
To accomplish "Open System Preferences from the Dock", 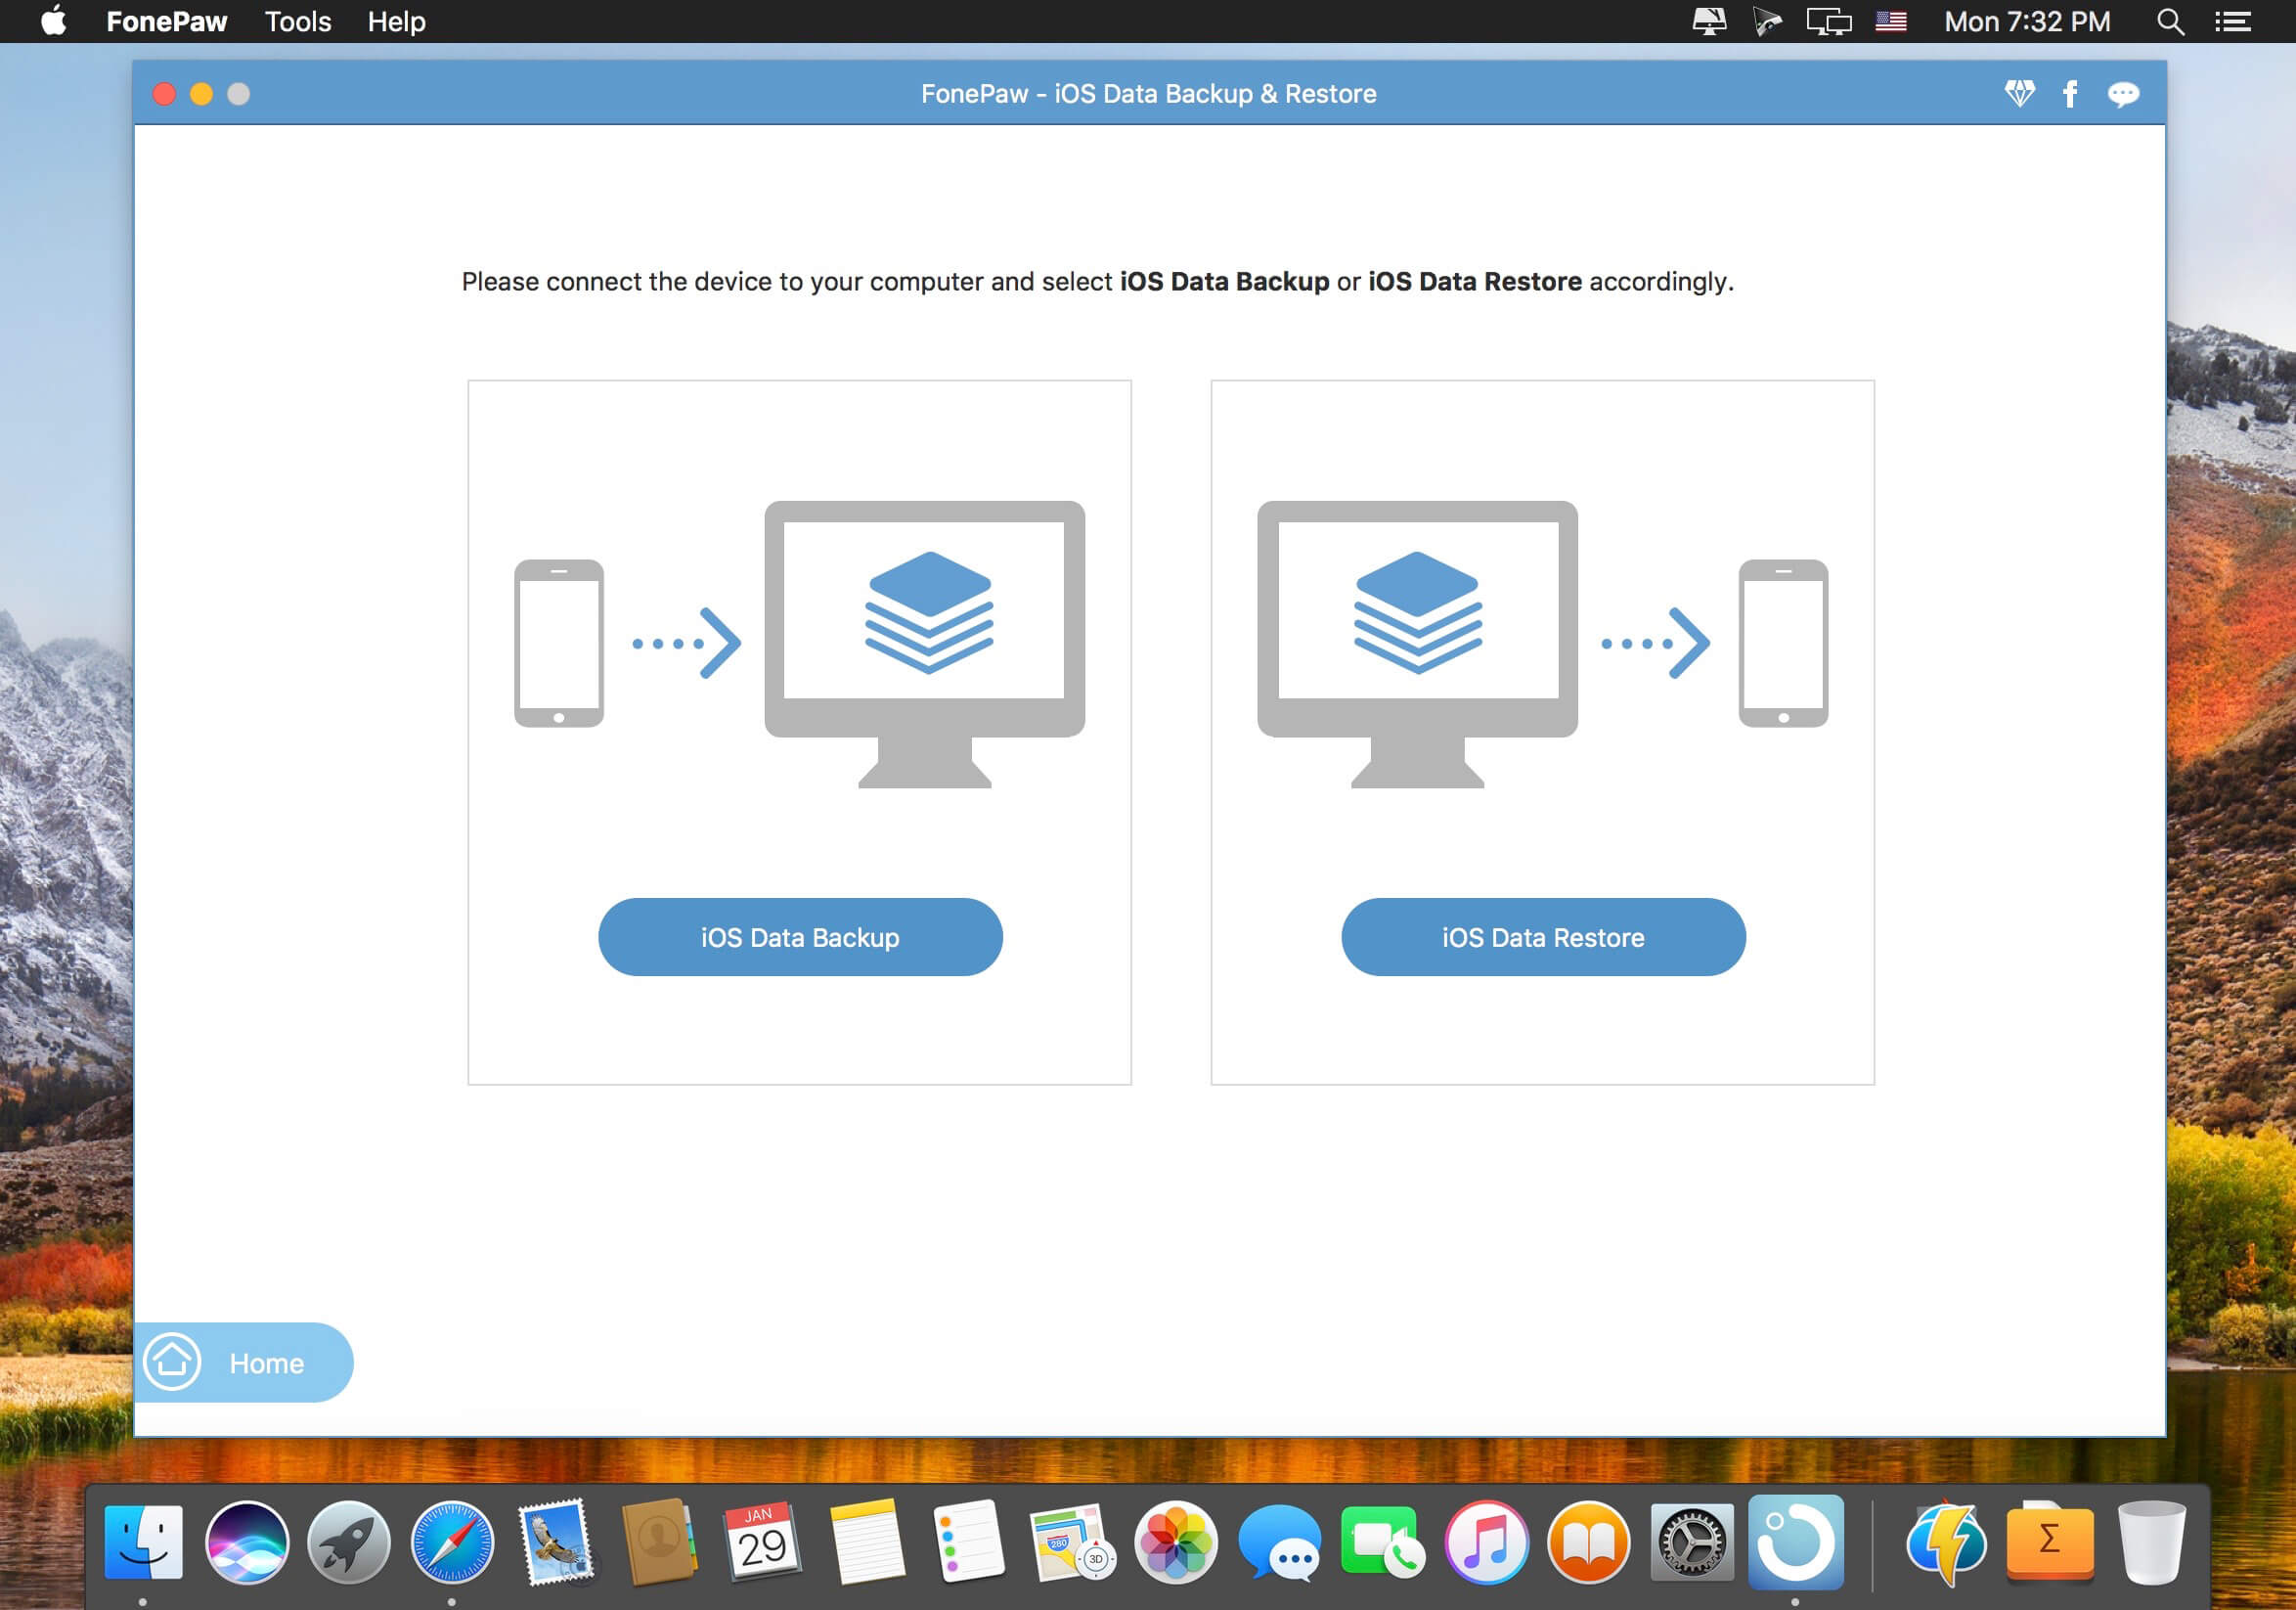I will pos(1691,1542).
